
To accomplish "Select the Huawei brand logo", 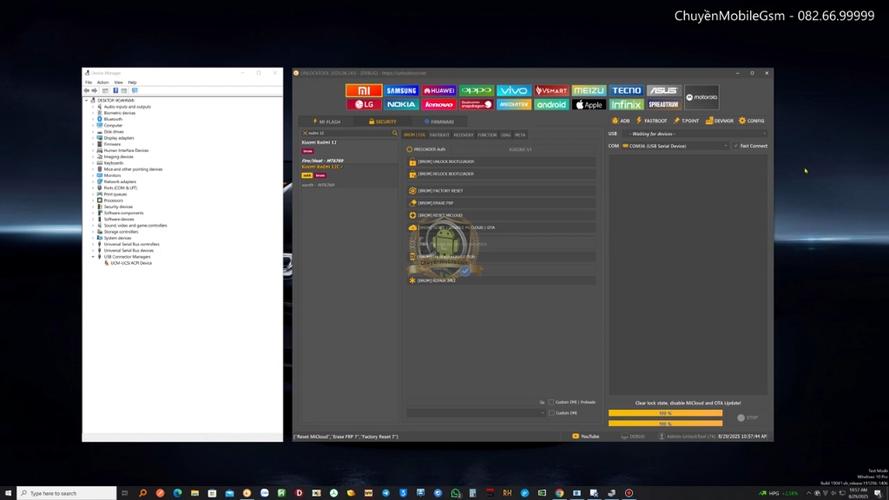I will [439, 91].
